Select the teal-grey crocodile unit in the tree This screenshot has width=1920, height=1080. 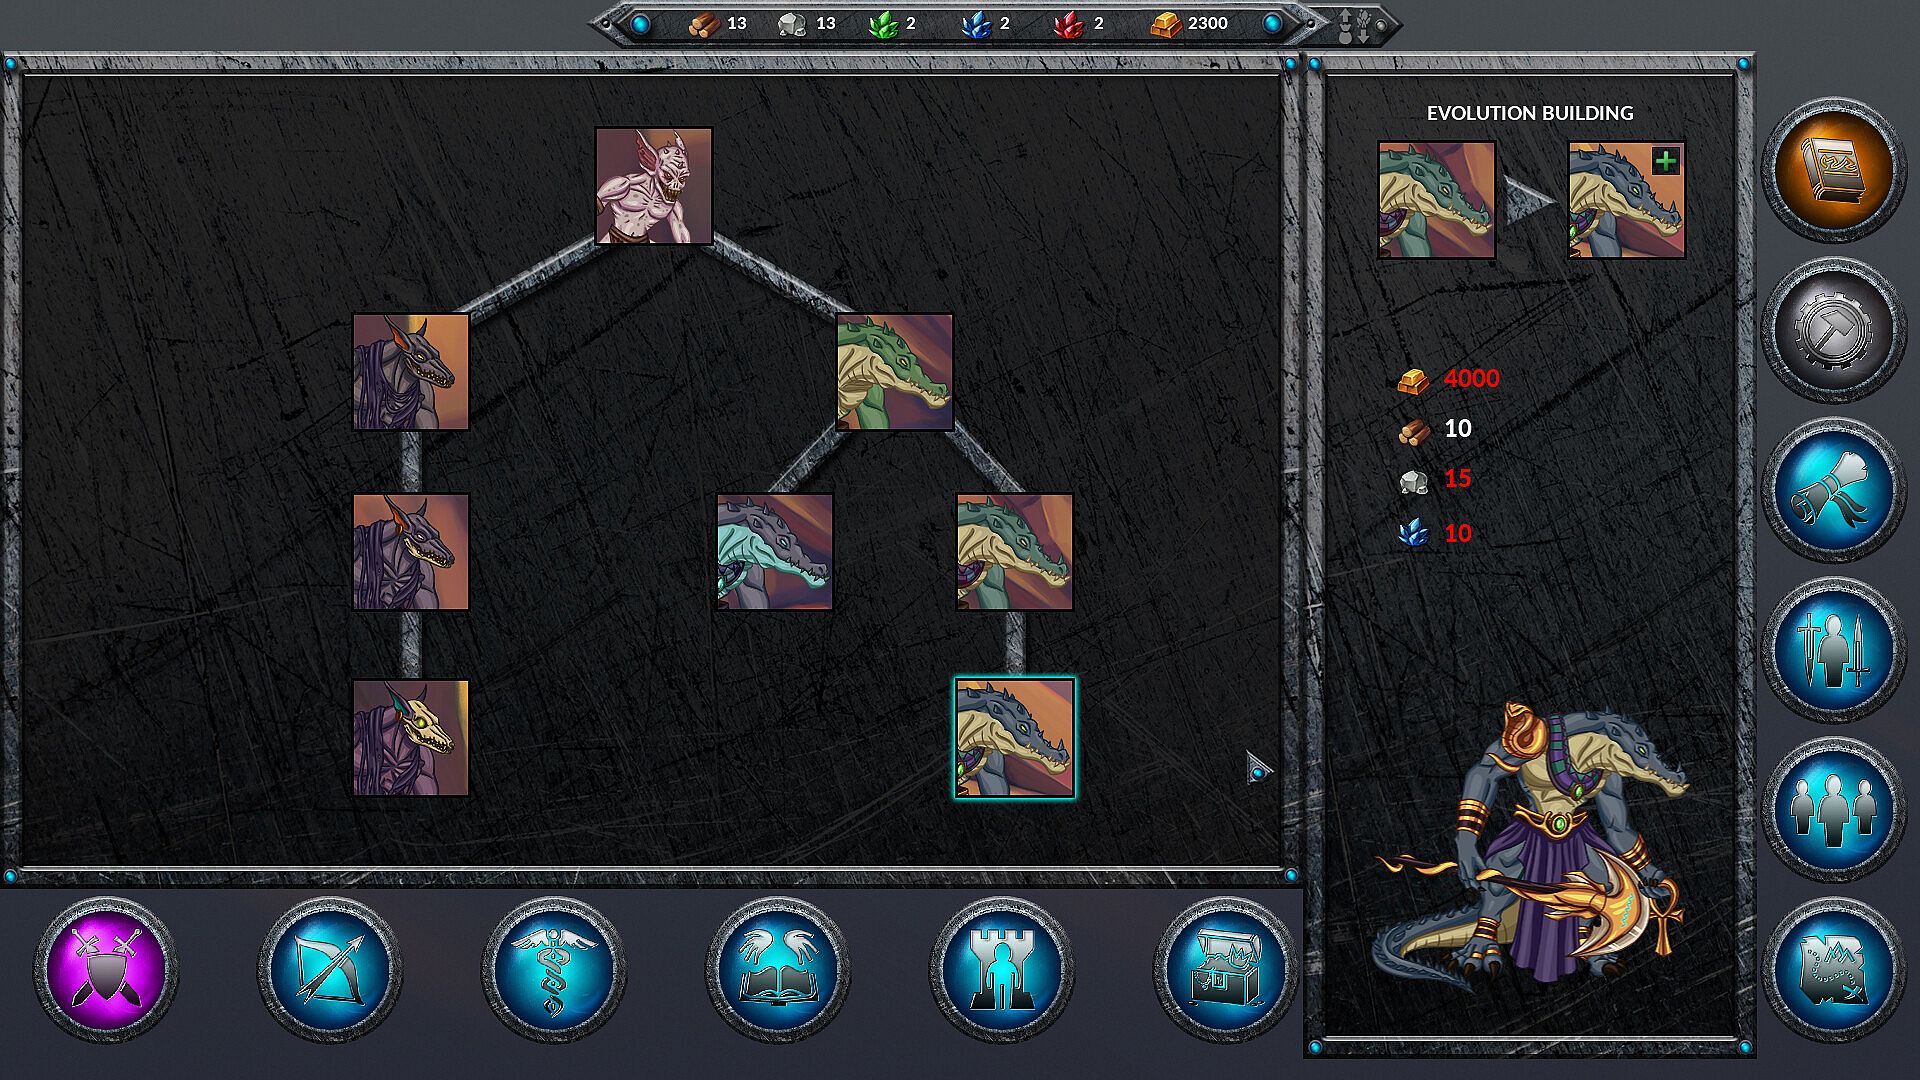coord(774,552)
